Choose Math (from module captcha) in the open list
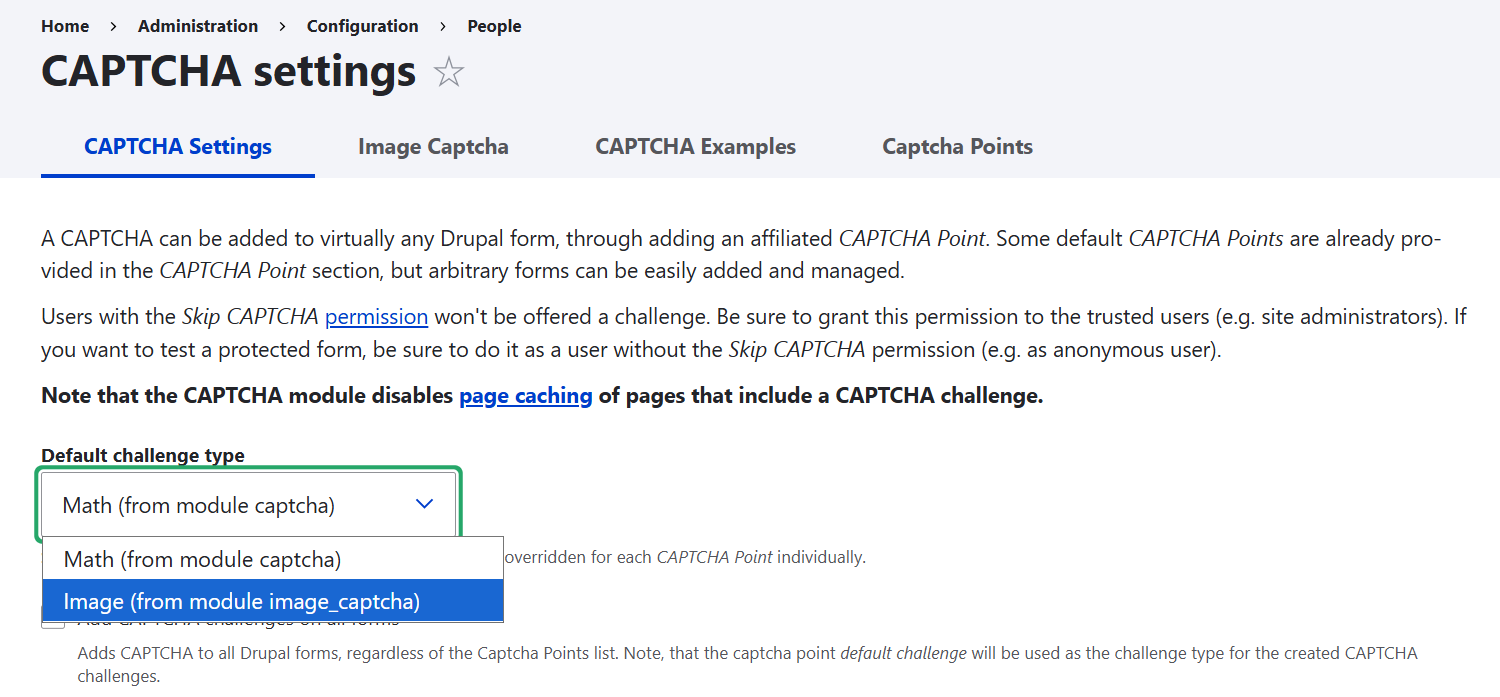The height and width of the screenshot is (697, 1500). [x=203, y=559]
